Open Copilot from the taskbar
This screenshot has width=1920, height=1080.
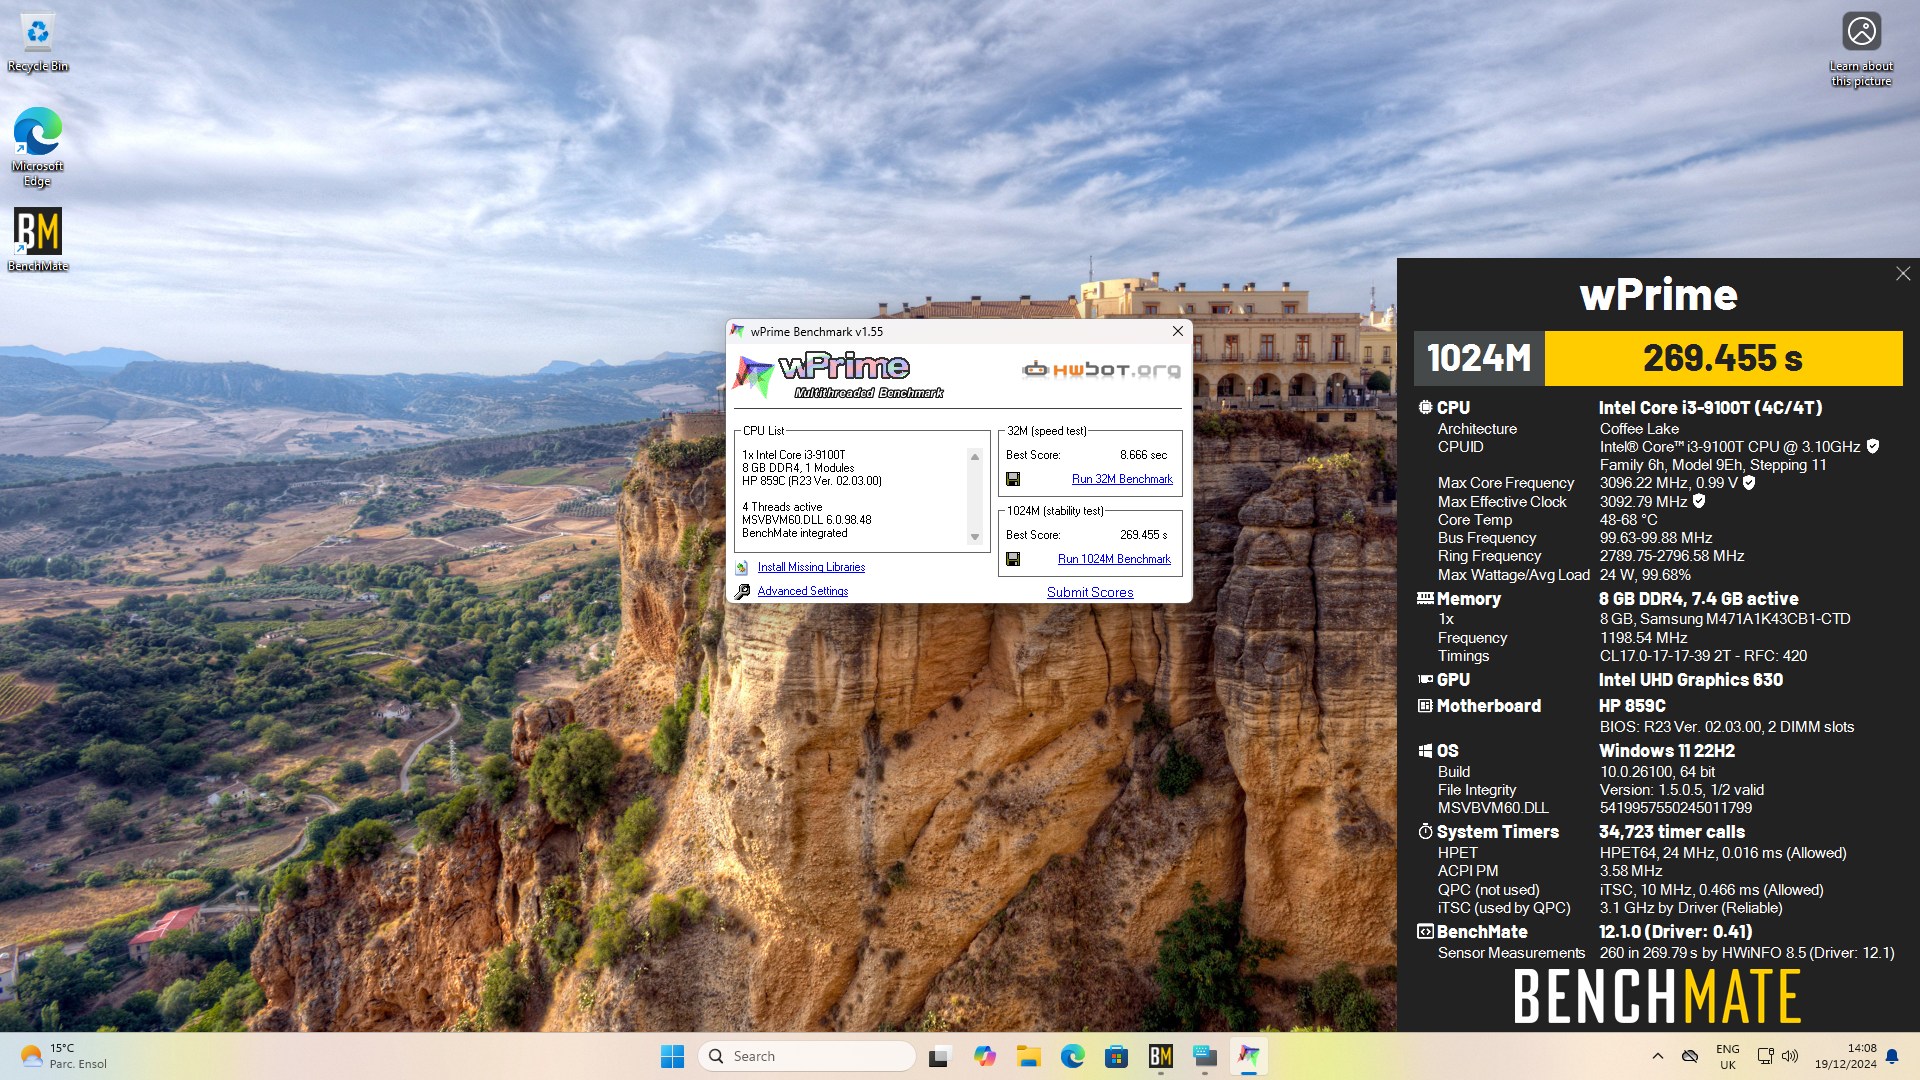click(x=985, y=1056)
